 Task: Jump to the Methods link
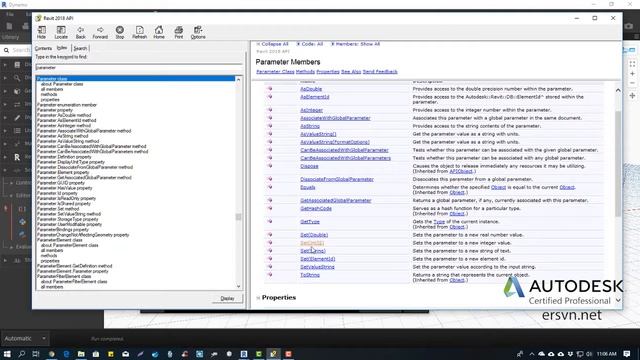click(x=305, y=71)
